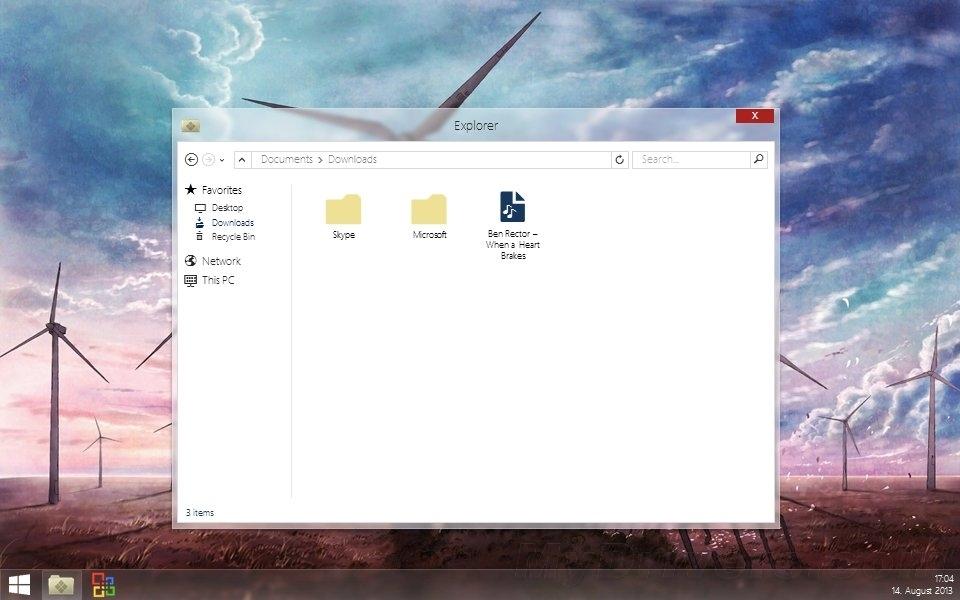Expand the breadcrumb chevron after Documents

coord(320,159)
